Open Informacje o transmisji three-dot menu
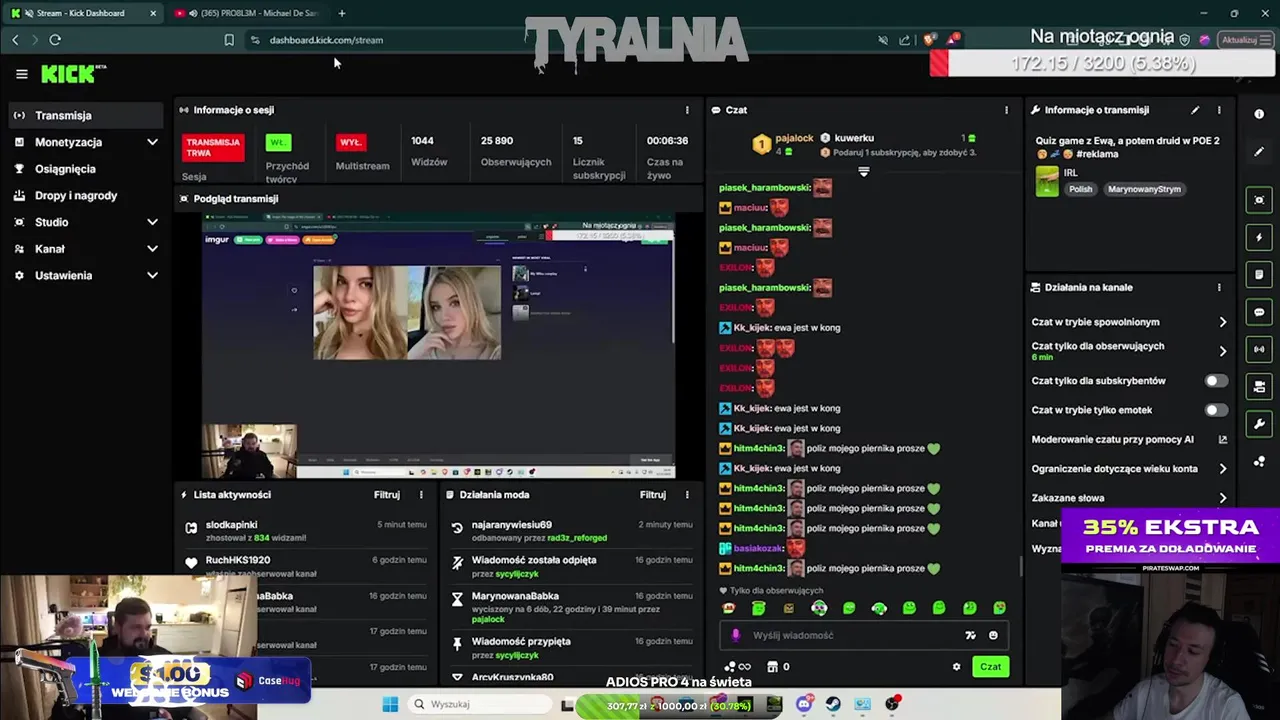 [x=1218, y=110]
